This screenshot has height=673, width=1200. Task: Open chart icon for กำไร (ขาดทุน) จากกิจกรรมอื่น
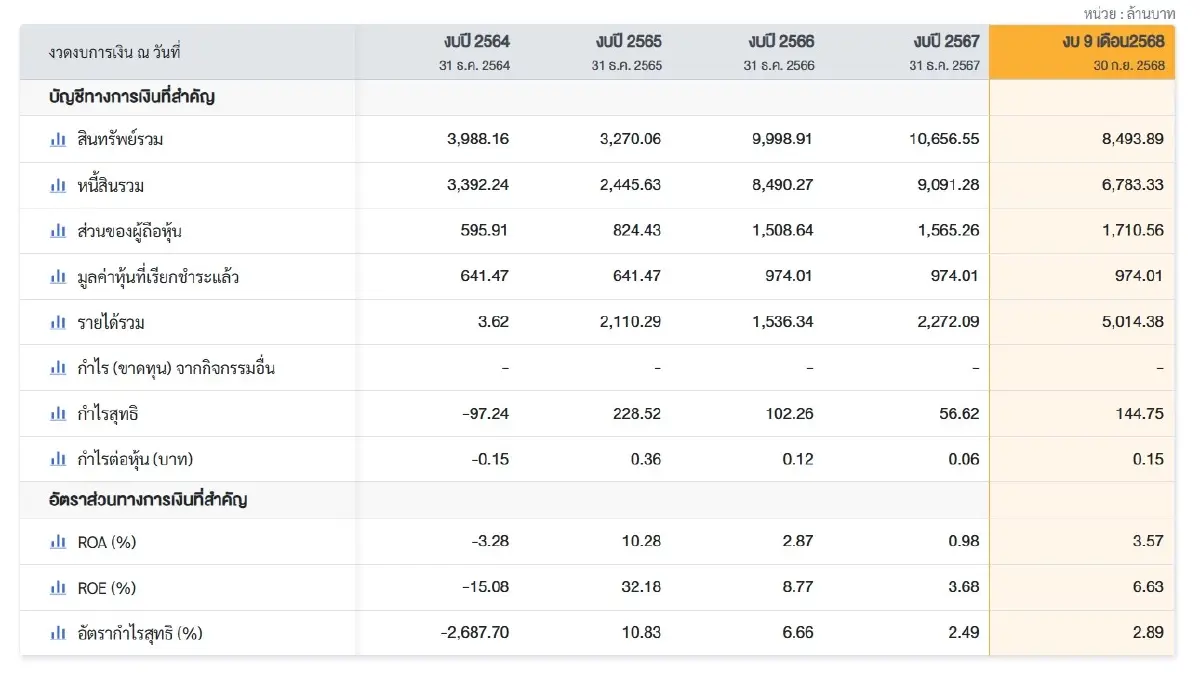(58, 368)
